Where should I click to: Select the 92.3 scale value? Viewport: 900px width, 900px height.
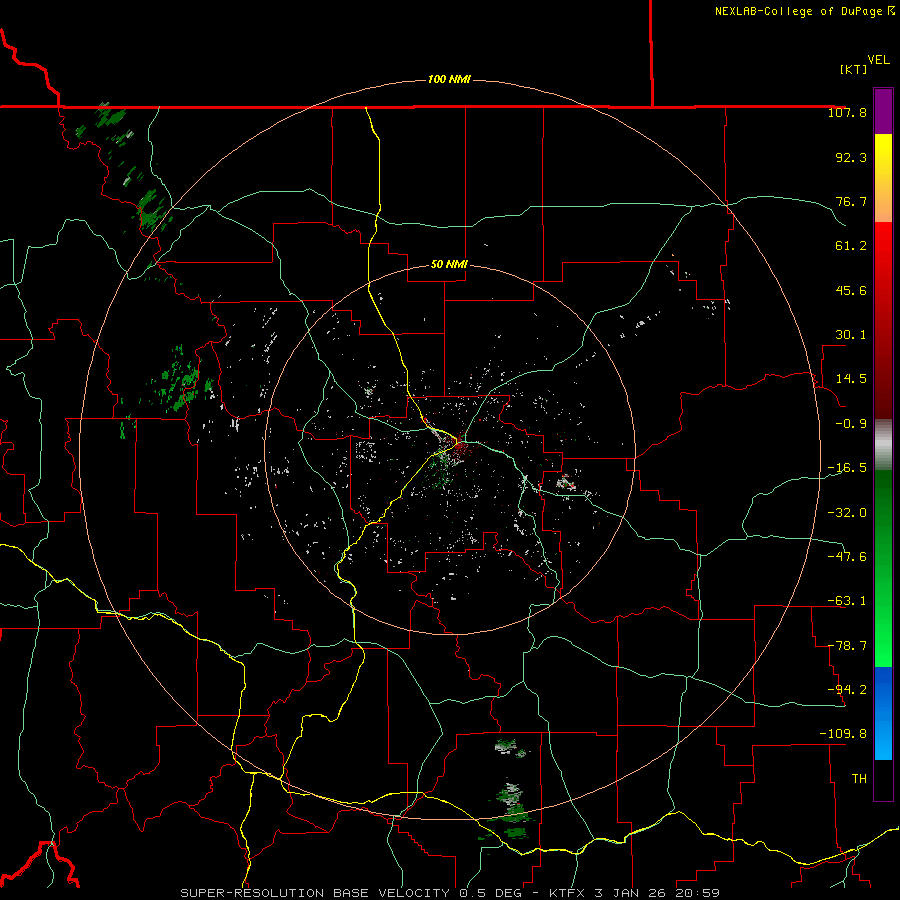click(x=851, y=157)
